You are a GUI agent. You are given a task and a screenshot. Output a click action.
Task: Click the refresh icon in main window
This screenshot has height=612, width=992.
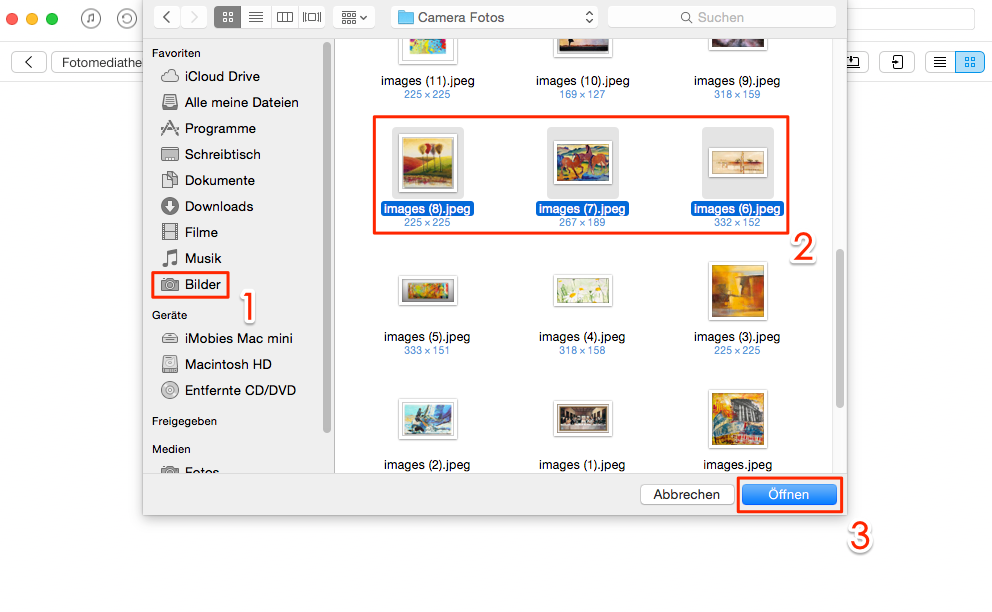(127, 18)
